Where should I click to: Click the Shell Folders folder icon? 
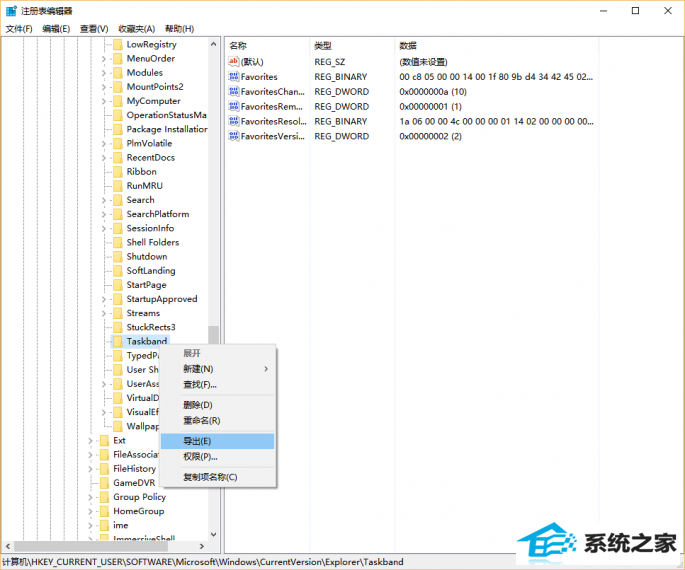coord(118,242)
